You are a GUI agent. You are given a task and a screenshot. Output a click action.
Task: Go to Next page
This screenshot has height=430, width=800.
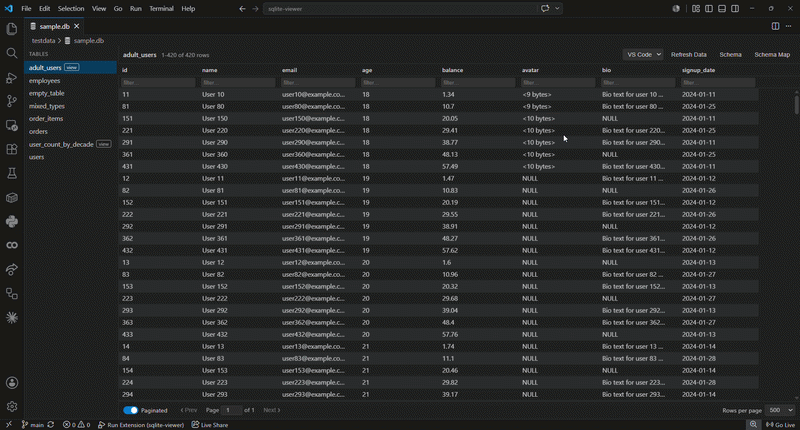[x=271, y=410]
